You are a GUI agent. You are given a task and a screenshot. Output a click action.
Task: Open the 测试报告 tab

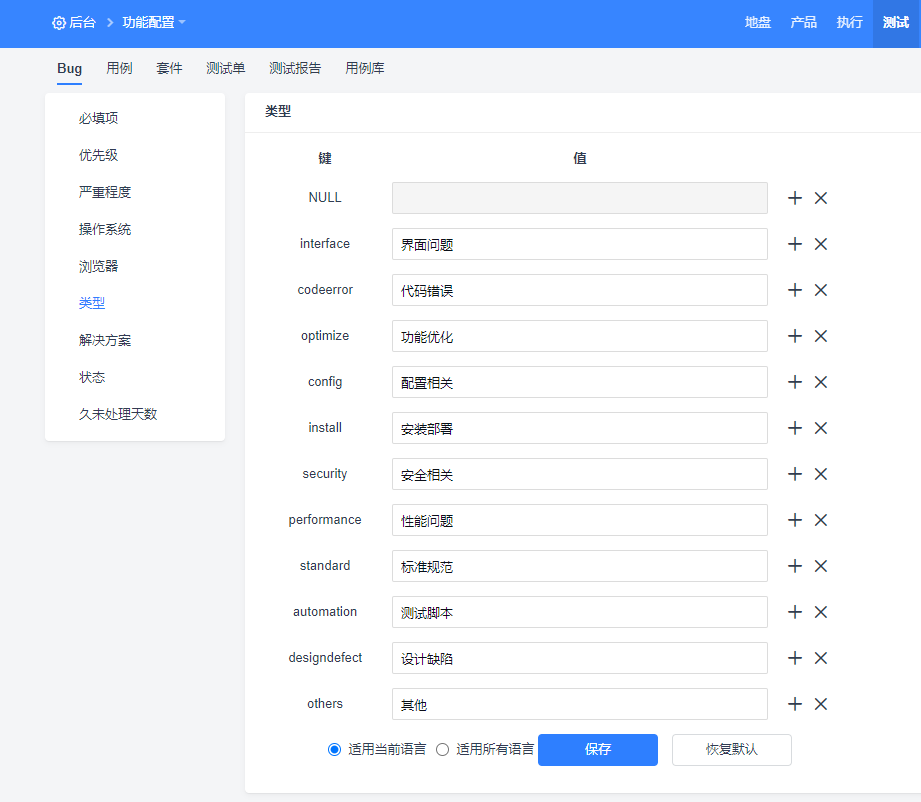[295, 68]
